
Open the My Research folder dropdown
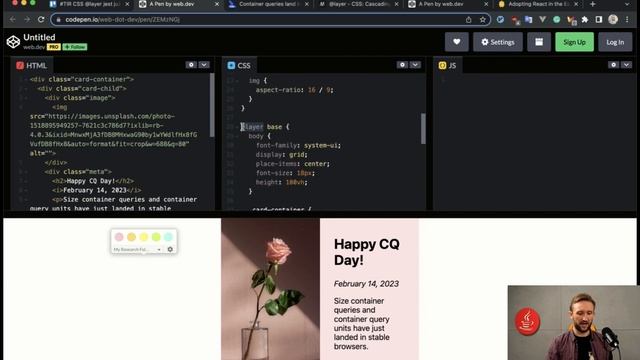coord(138,249)
